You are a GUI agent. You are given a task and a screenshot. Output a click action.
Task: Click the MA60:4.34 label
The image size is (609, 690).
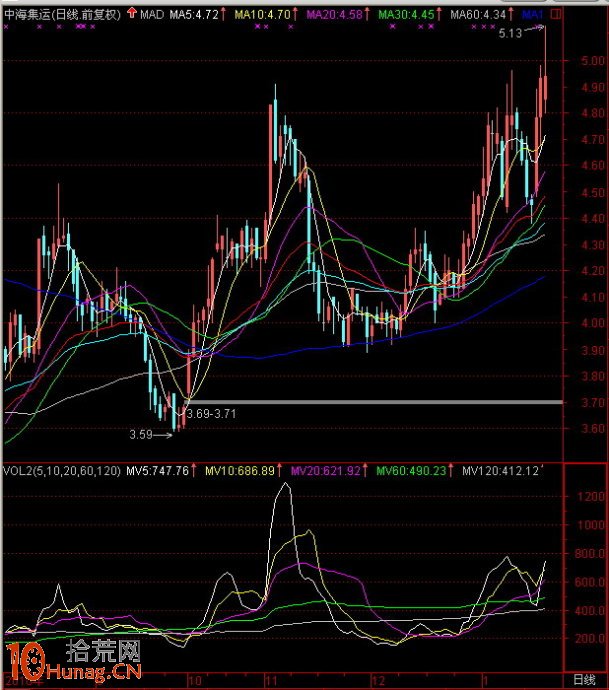click(478, 15)
